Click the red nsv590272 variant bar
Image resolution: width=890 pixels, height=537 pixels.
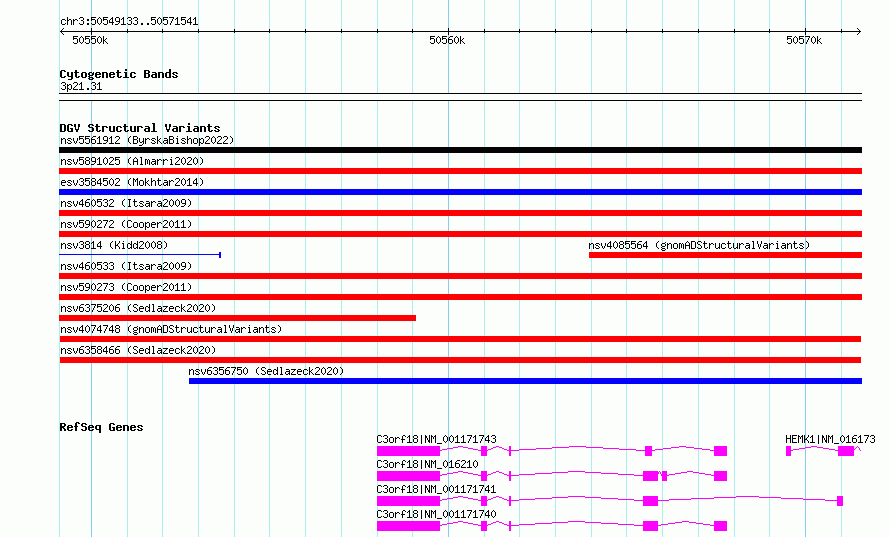460,234
